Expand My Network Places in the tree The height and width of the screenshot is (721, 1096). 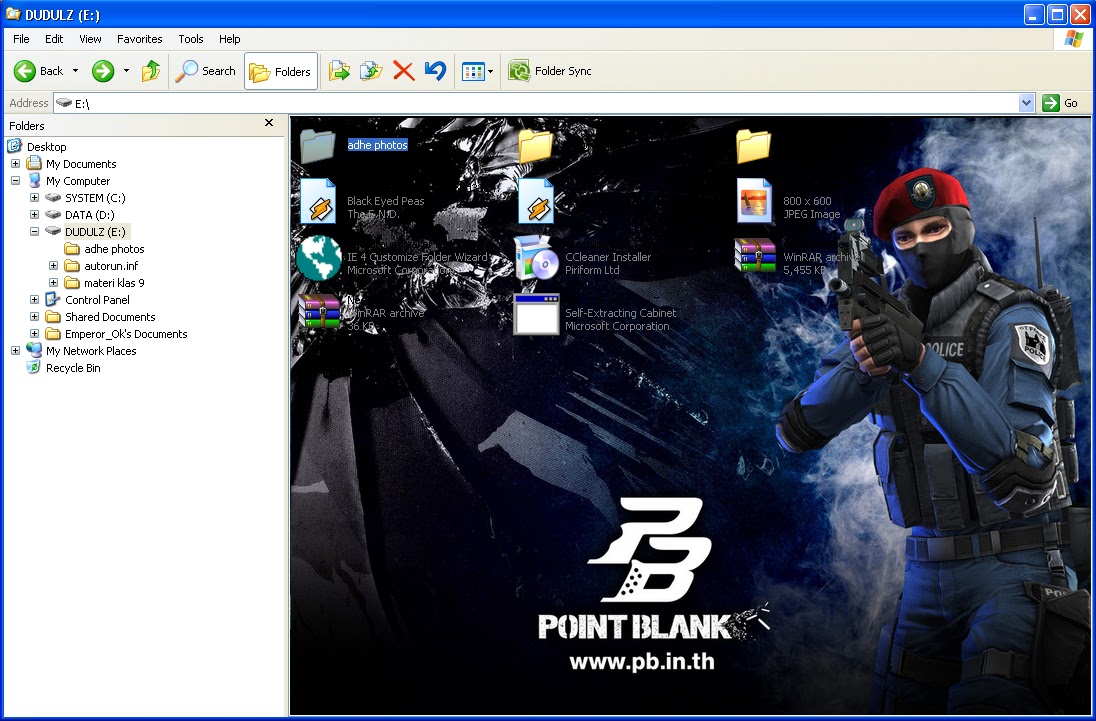point(15,351)
